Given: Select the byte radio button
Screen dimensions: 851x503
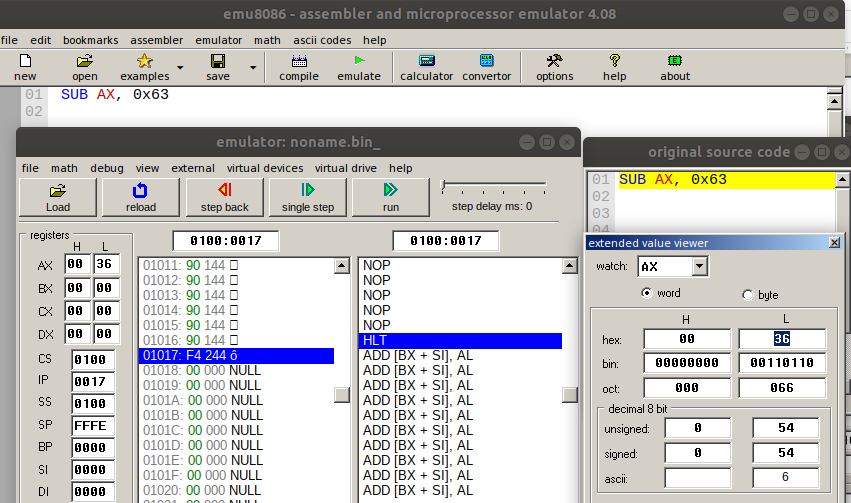Looking at the screenshot, I should click(748, 295).
